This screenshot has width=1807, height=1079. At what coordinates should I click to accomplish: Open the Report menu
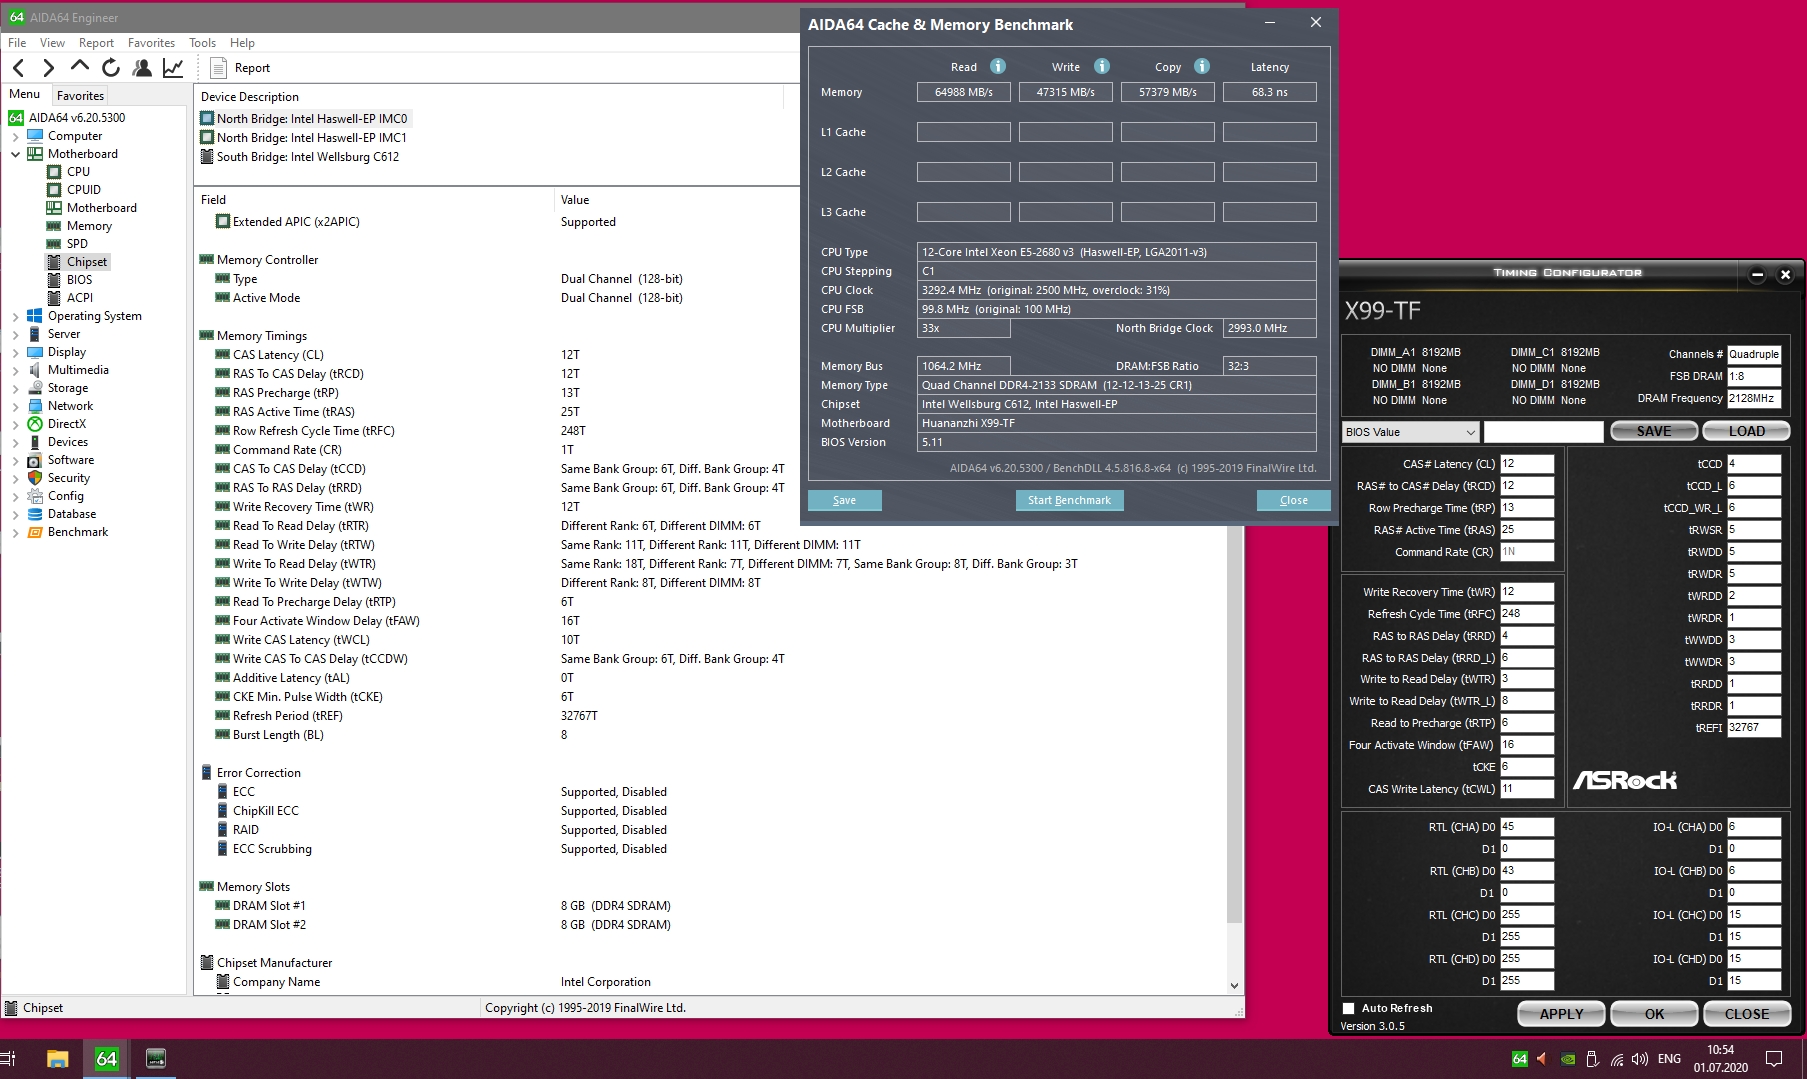click(96, 43)
